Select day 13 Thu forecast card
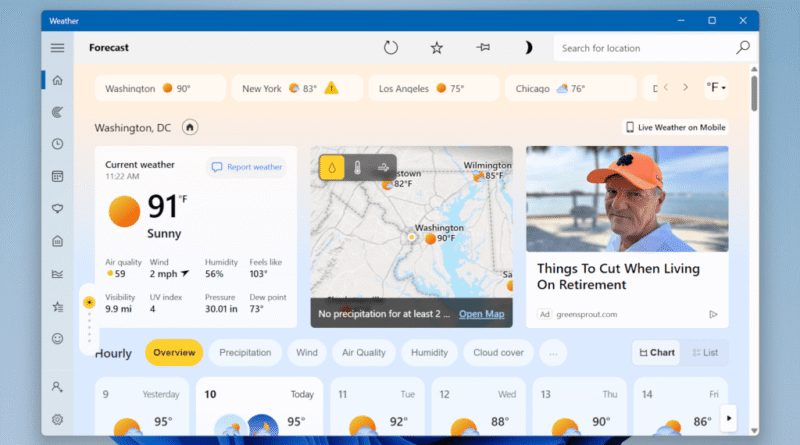Screen dimensions: 800x445 click(580, 407)
